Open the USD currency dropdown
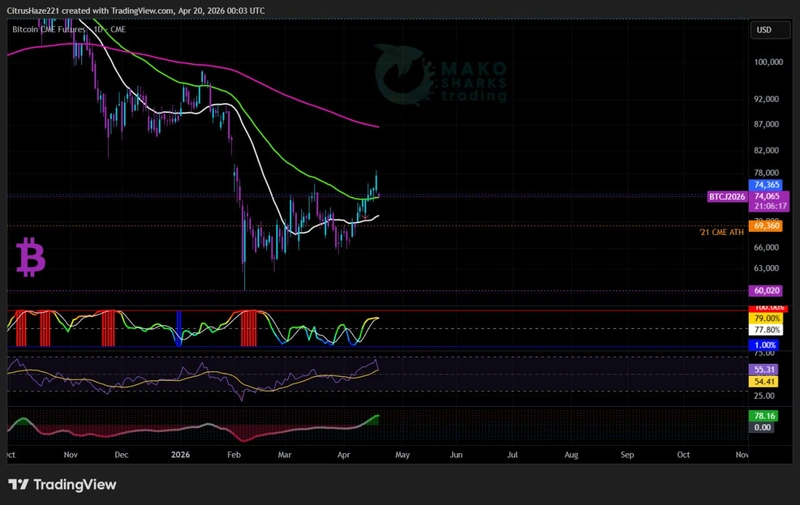This screenshot has width=800, height=505. tap(764, 30)
